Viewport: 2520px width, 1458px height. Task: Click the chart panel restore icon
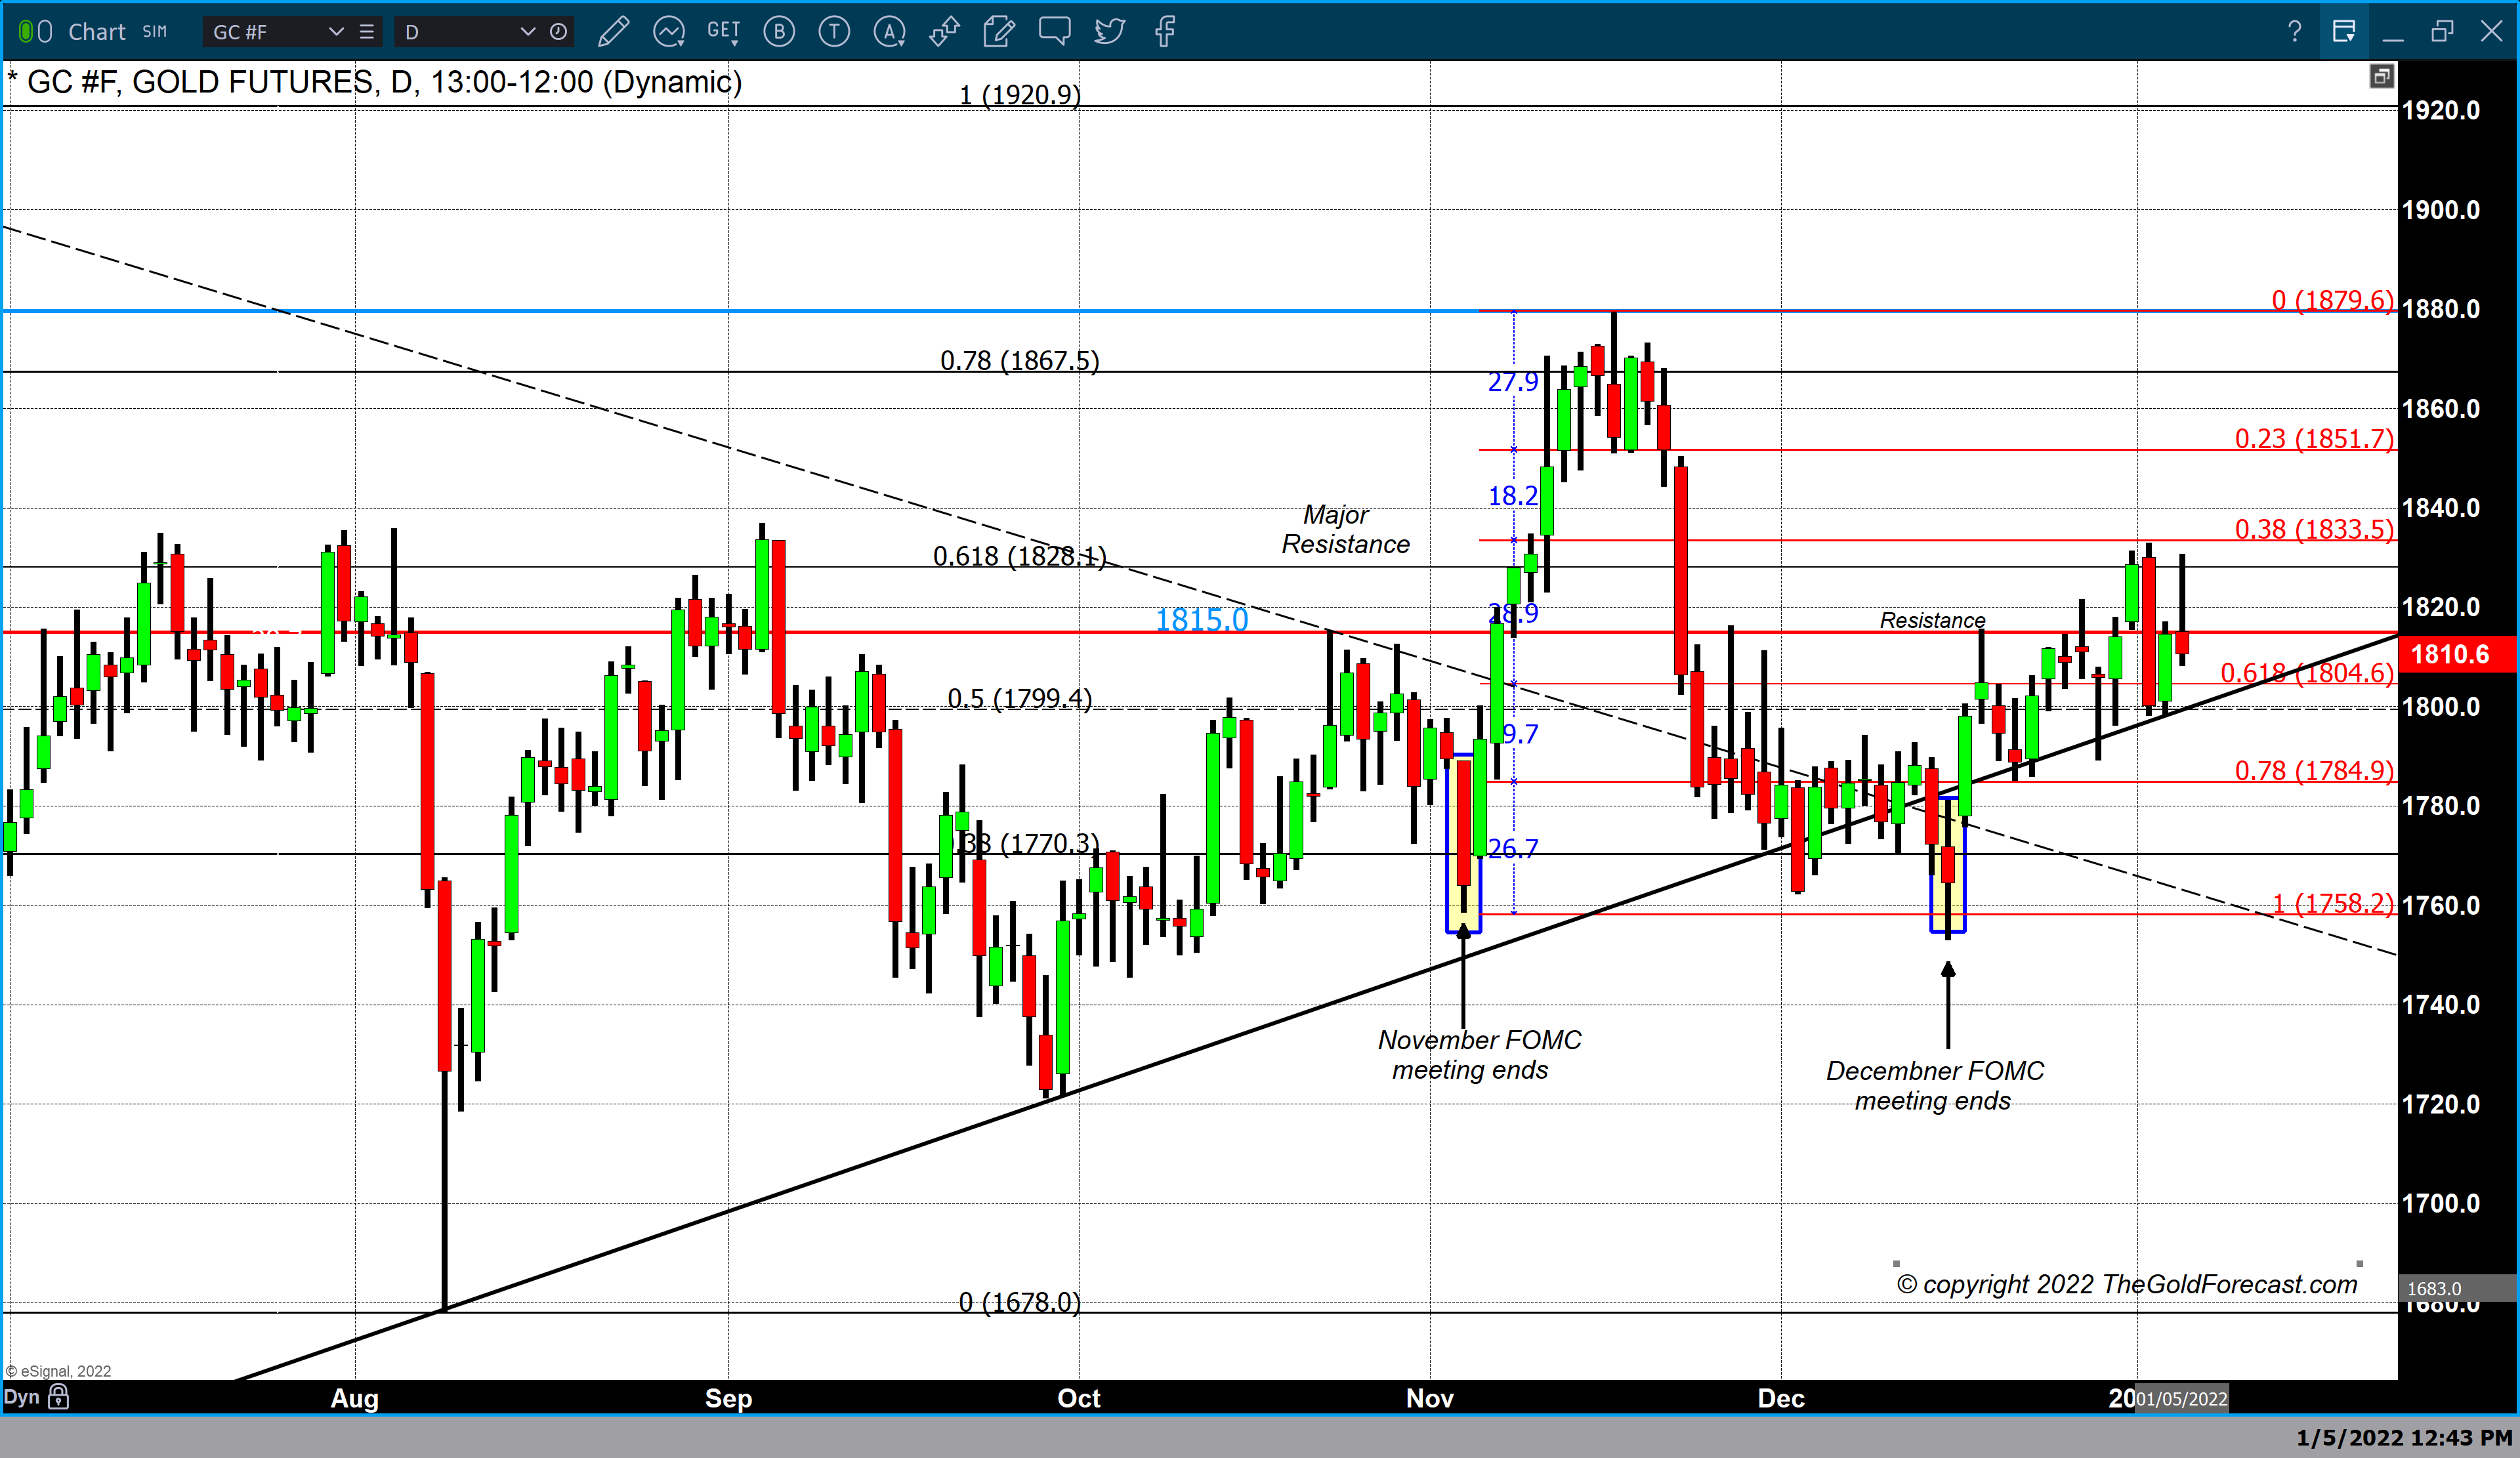[2381, 77]
